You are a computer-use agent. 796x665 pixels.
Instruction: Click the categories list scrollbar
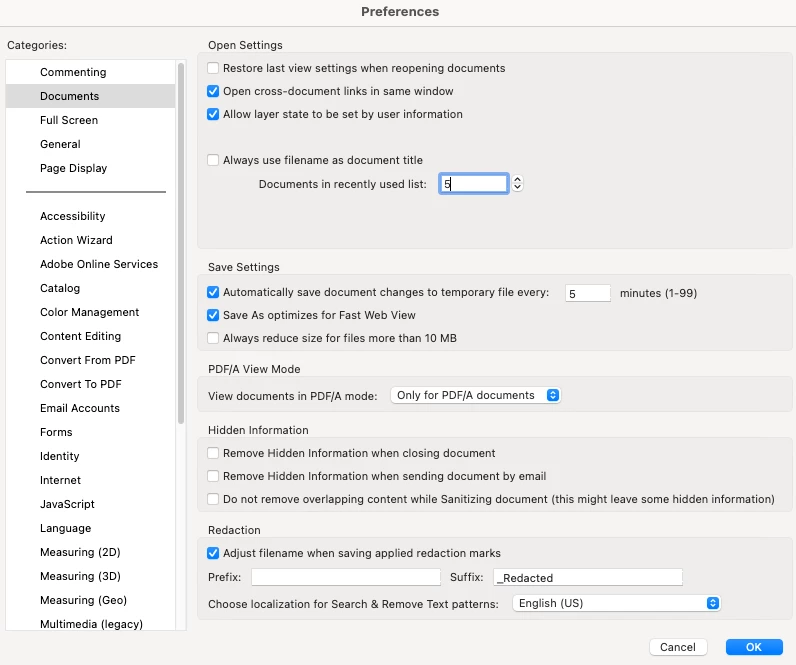click(181, 240)
